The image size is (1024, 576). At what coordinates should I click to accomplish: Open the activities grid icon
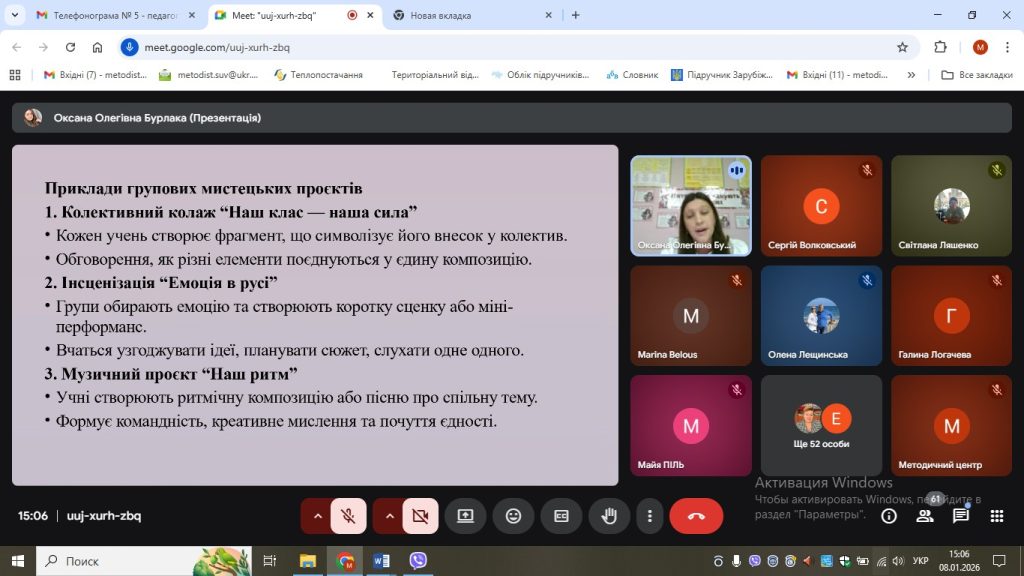click(x=996, y=516)
